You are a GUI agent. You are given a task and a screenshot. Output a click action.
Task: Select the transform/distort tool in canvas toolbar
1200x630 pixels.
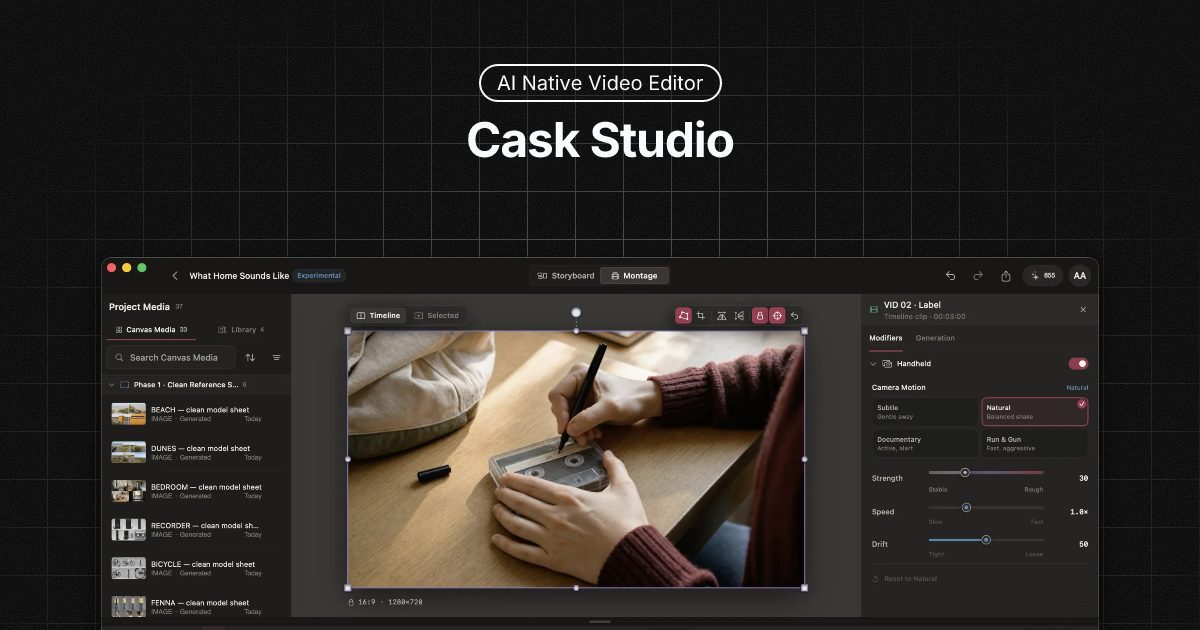[x=683, y=315]
